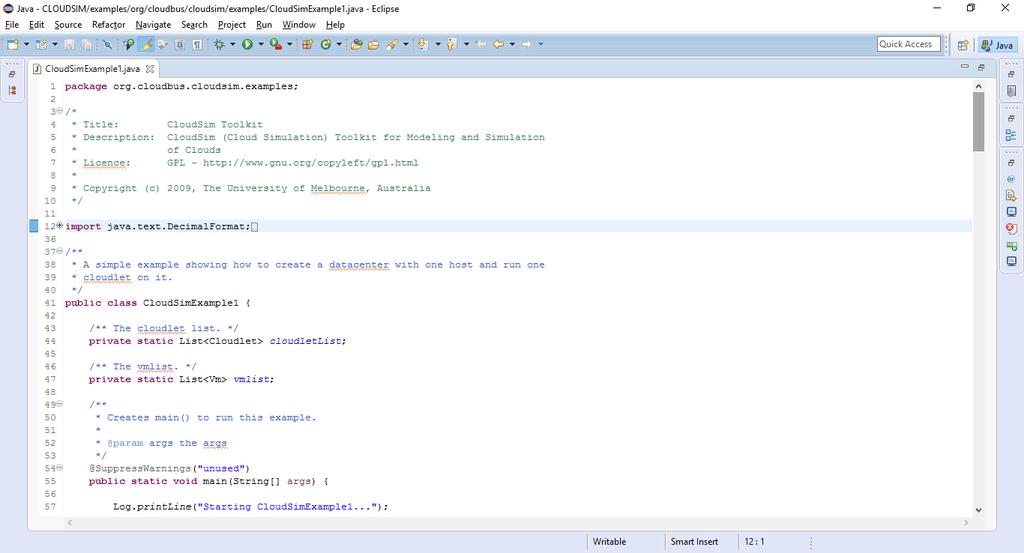
Task: Click the Writable status entry
Action: 609,542
